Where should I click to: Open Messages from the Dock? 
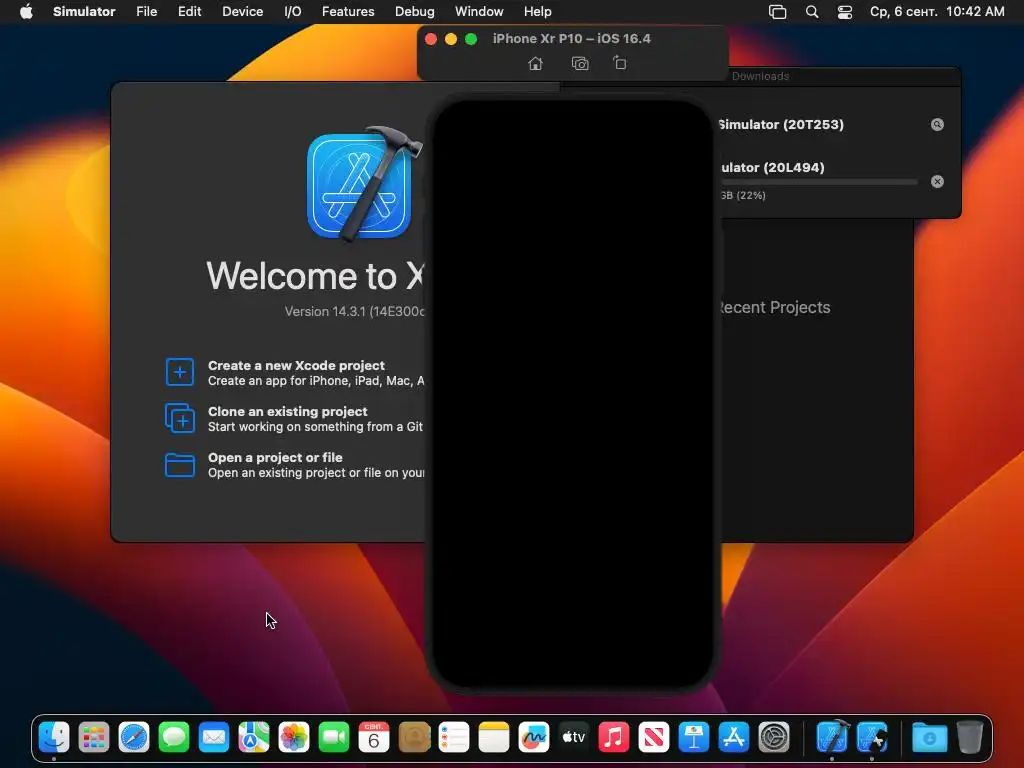click(174, 738)
